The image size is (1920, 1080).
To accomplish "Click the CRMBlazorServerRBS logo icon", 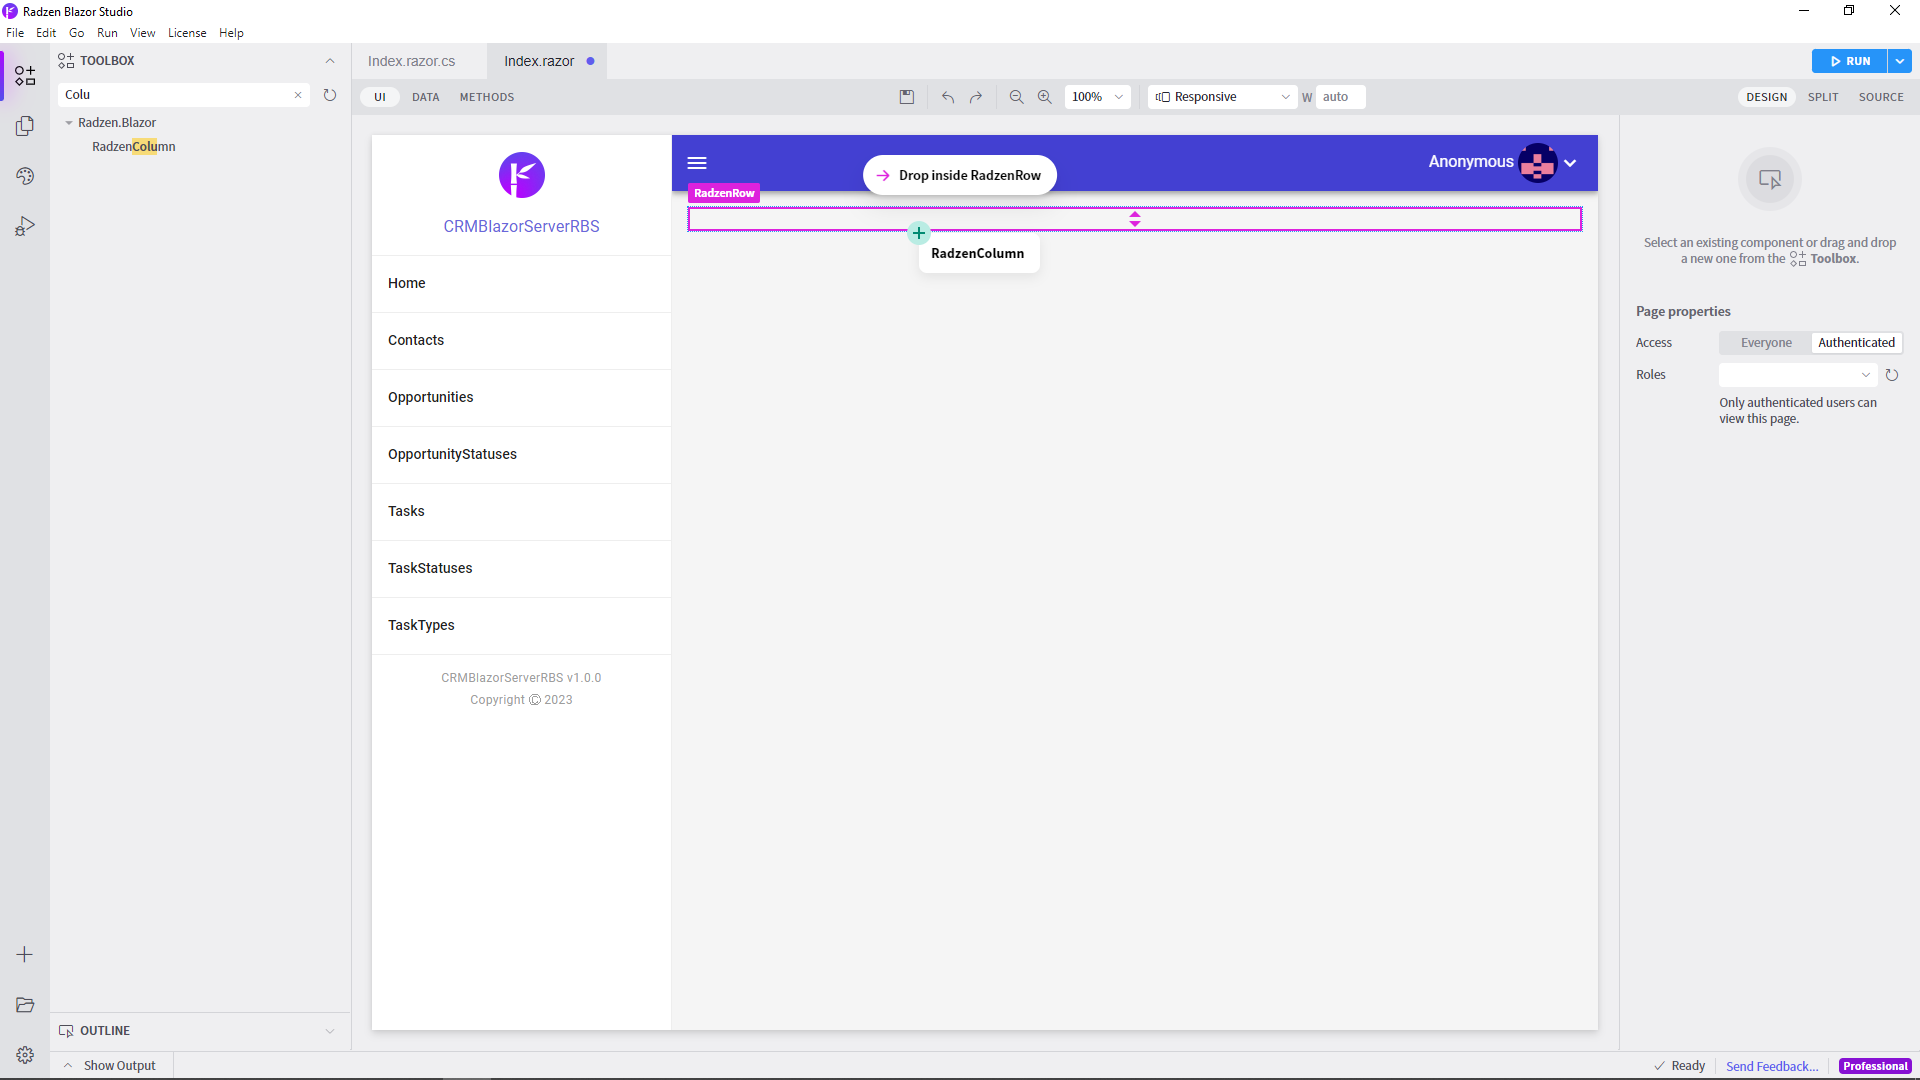I will click(522, 175).
